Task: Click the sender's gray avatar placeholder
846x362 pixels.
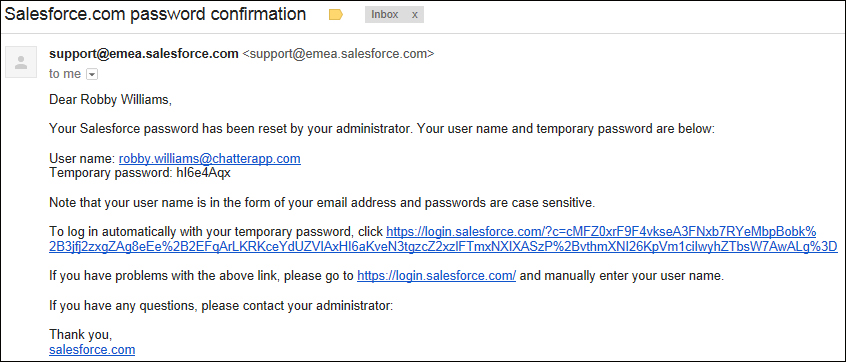Action: pyautogui.click(x=21, y=63)
